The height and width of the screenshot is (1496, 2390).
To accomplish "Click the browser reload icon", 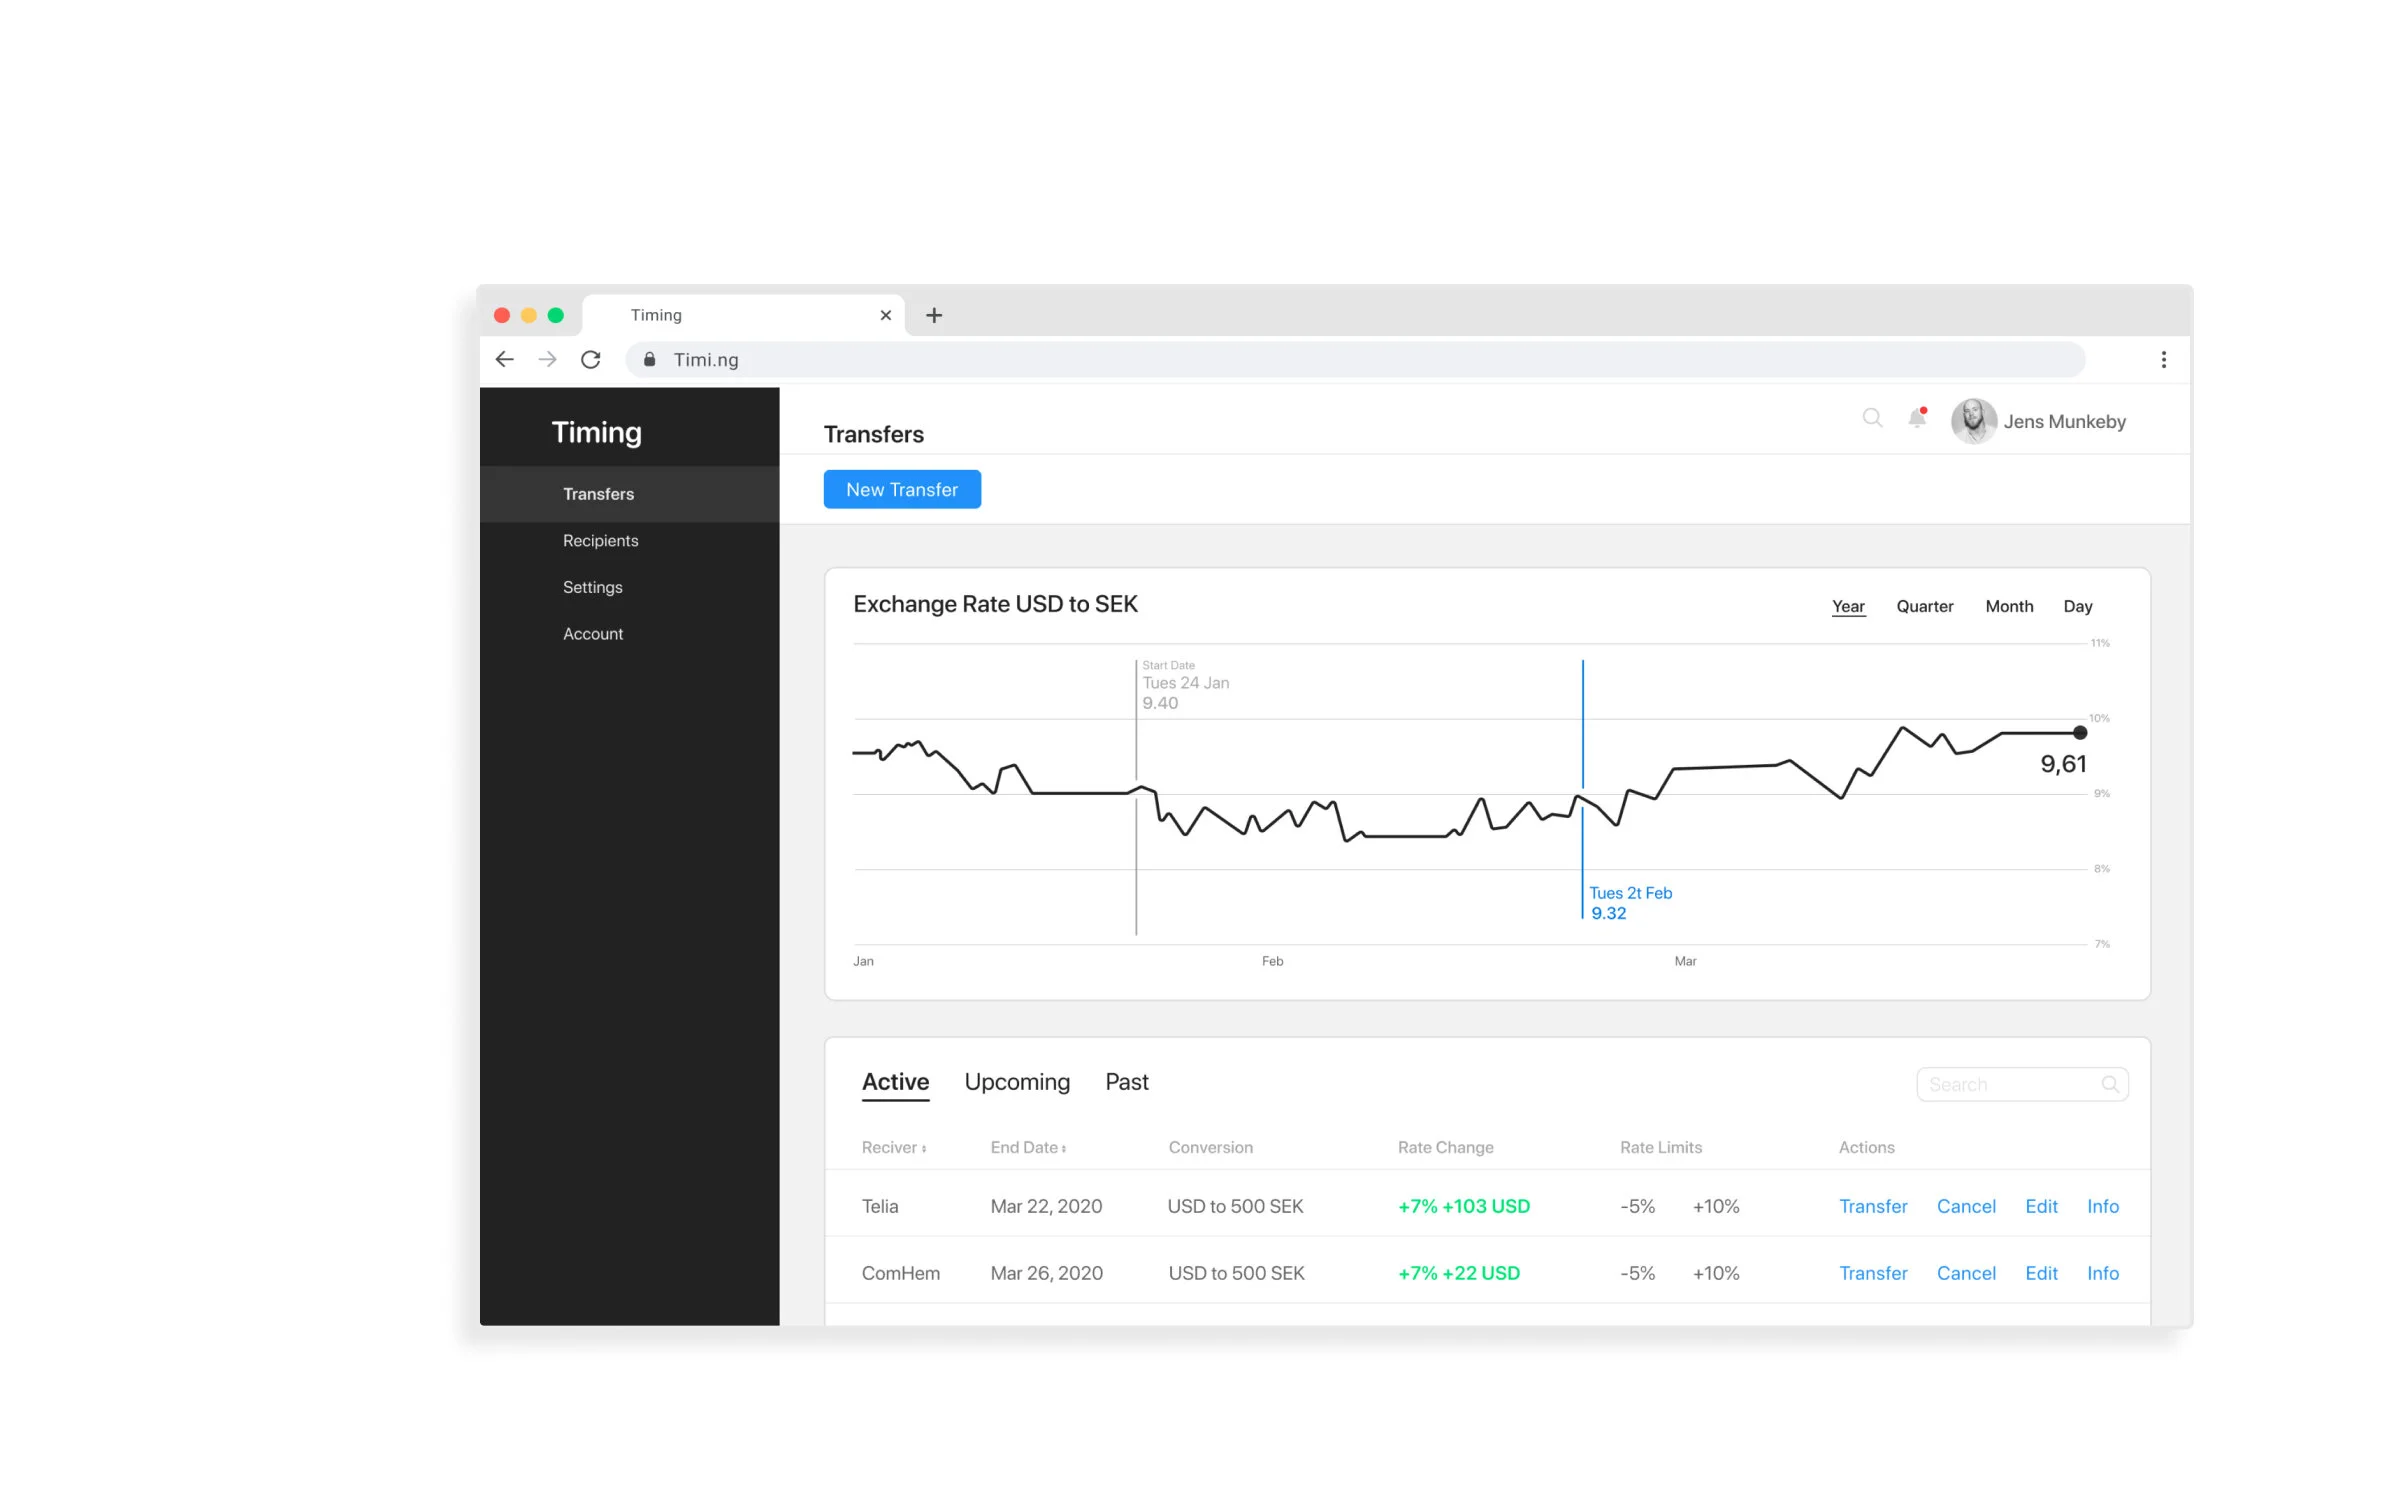I will coord(591,359).
